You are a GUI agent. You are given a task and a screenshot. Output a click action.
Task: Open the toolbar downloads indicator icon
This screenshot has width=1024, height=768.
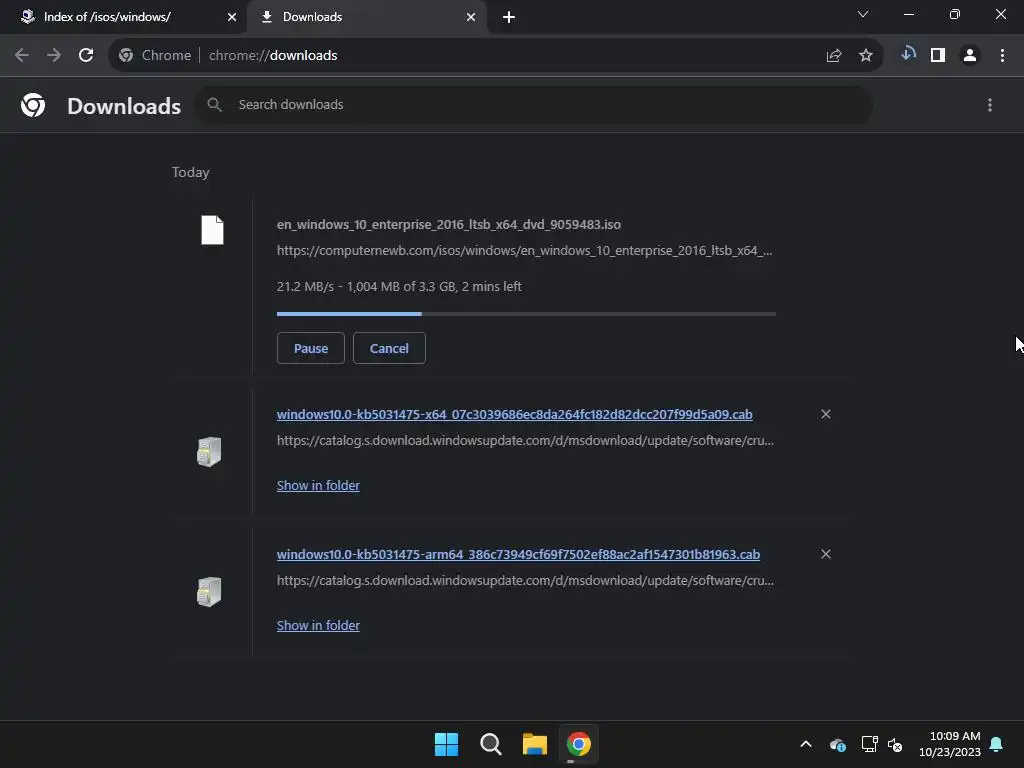pos(908,54)
